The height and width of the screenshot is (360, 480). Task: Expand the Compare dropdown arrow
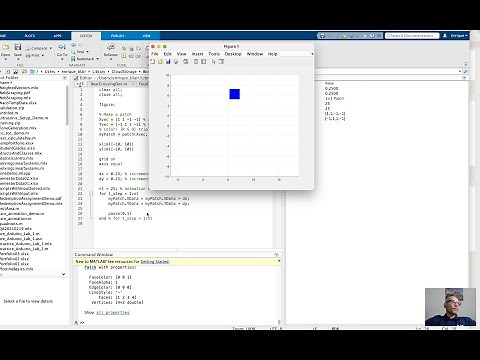51,48
